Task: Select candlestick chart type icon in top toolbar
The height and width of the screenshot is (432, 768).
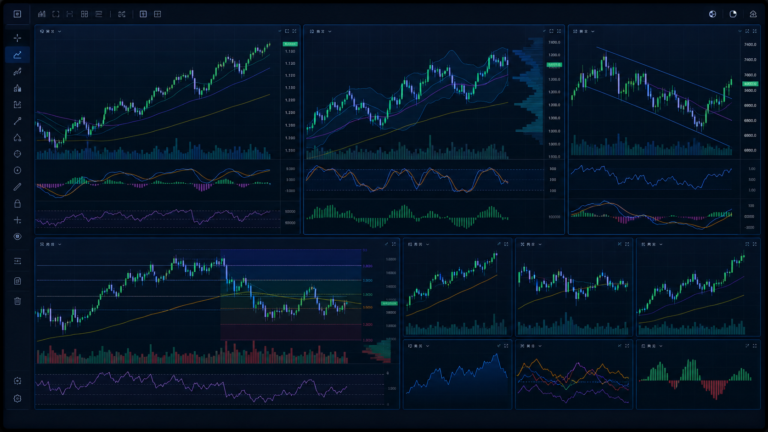Action: [42, 14]
